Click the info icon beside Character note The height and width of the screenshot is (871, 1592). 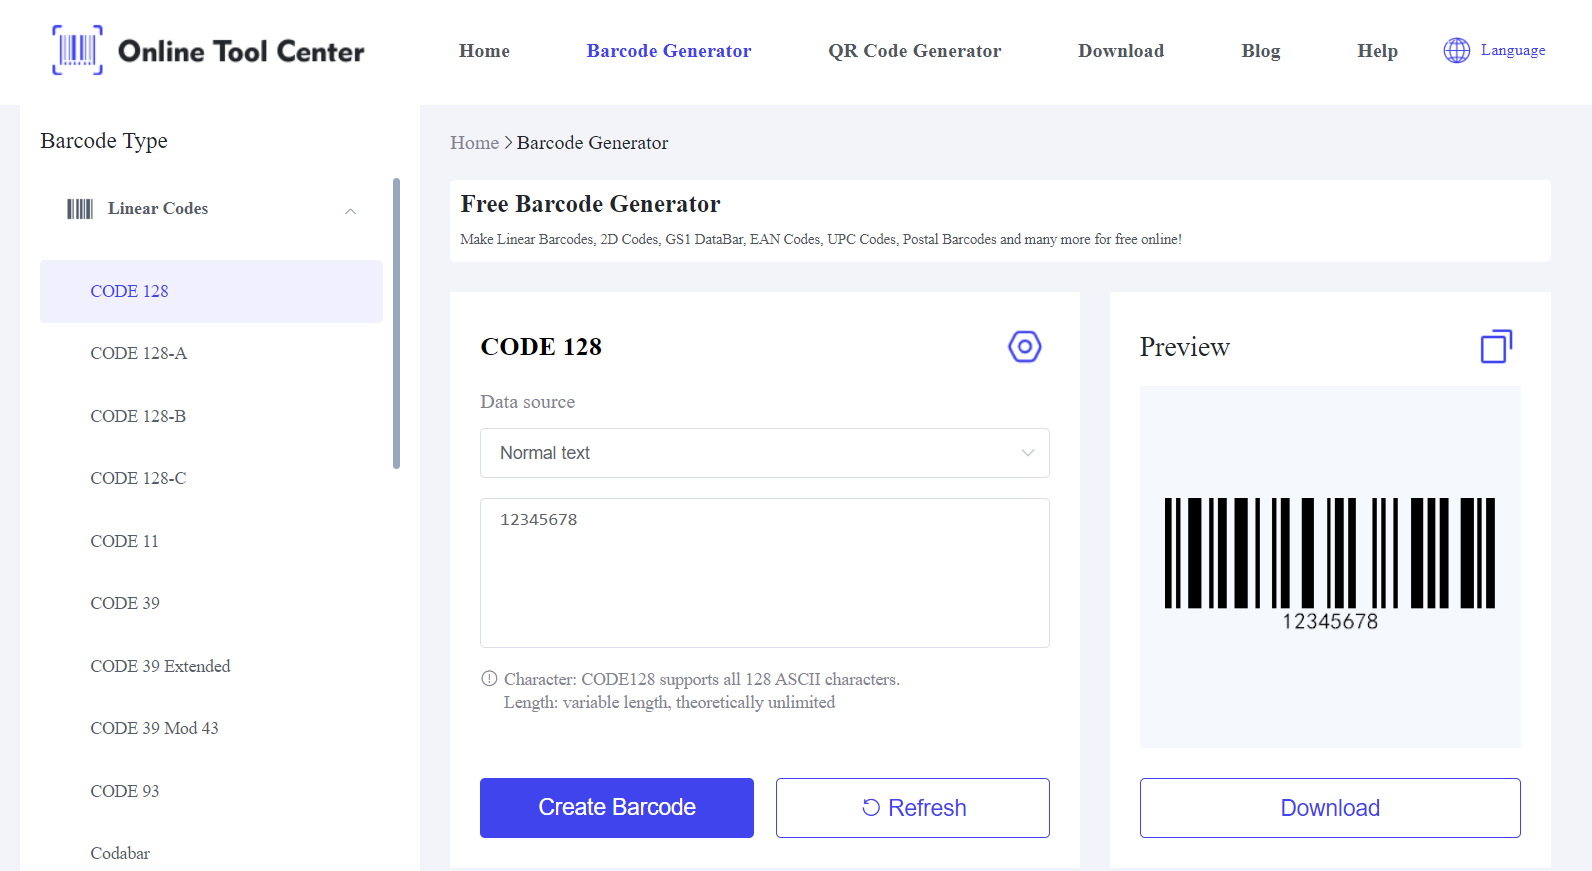coord(489,678)
